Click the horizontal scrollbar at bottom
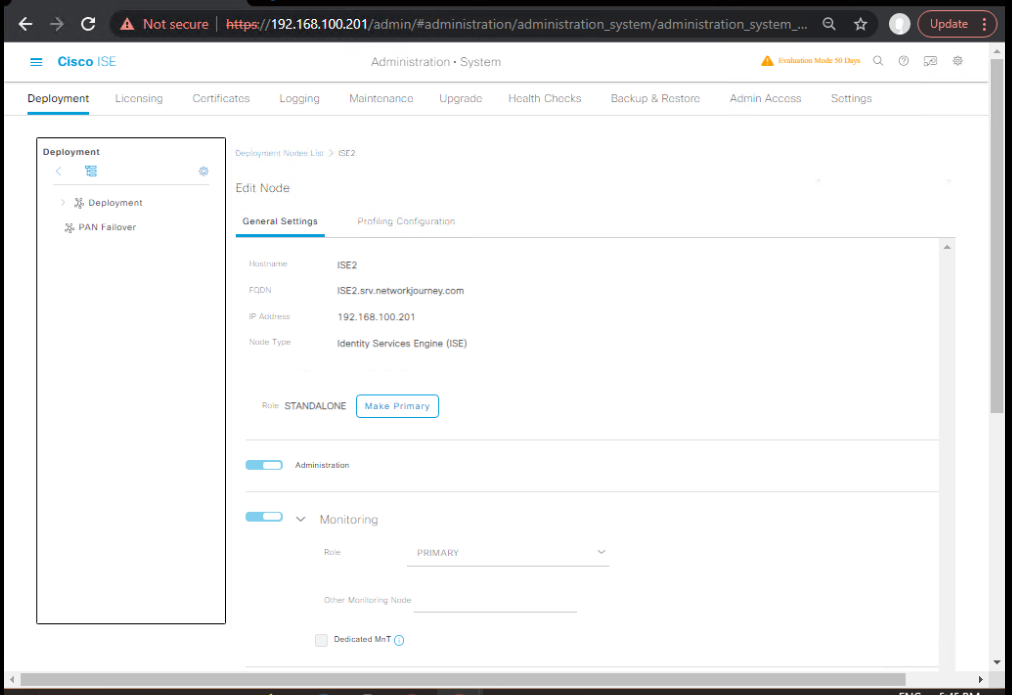The height and width of the screenshot is (695, 1012). (463, 680)
